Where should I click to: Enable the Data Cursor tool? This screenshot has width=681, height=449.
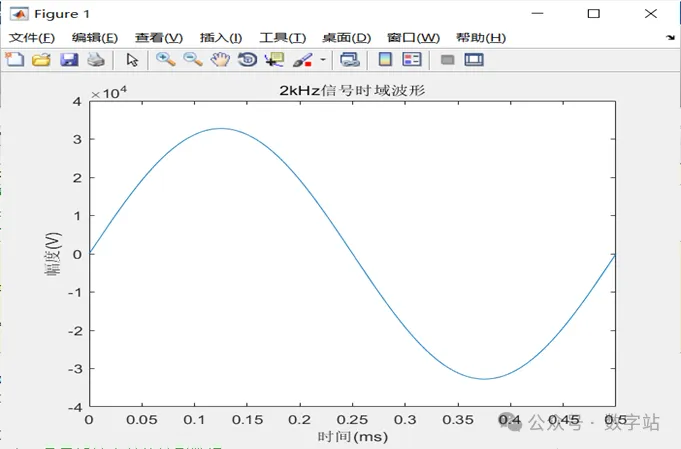(274, 59)
